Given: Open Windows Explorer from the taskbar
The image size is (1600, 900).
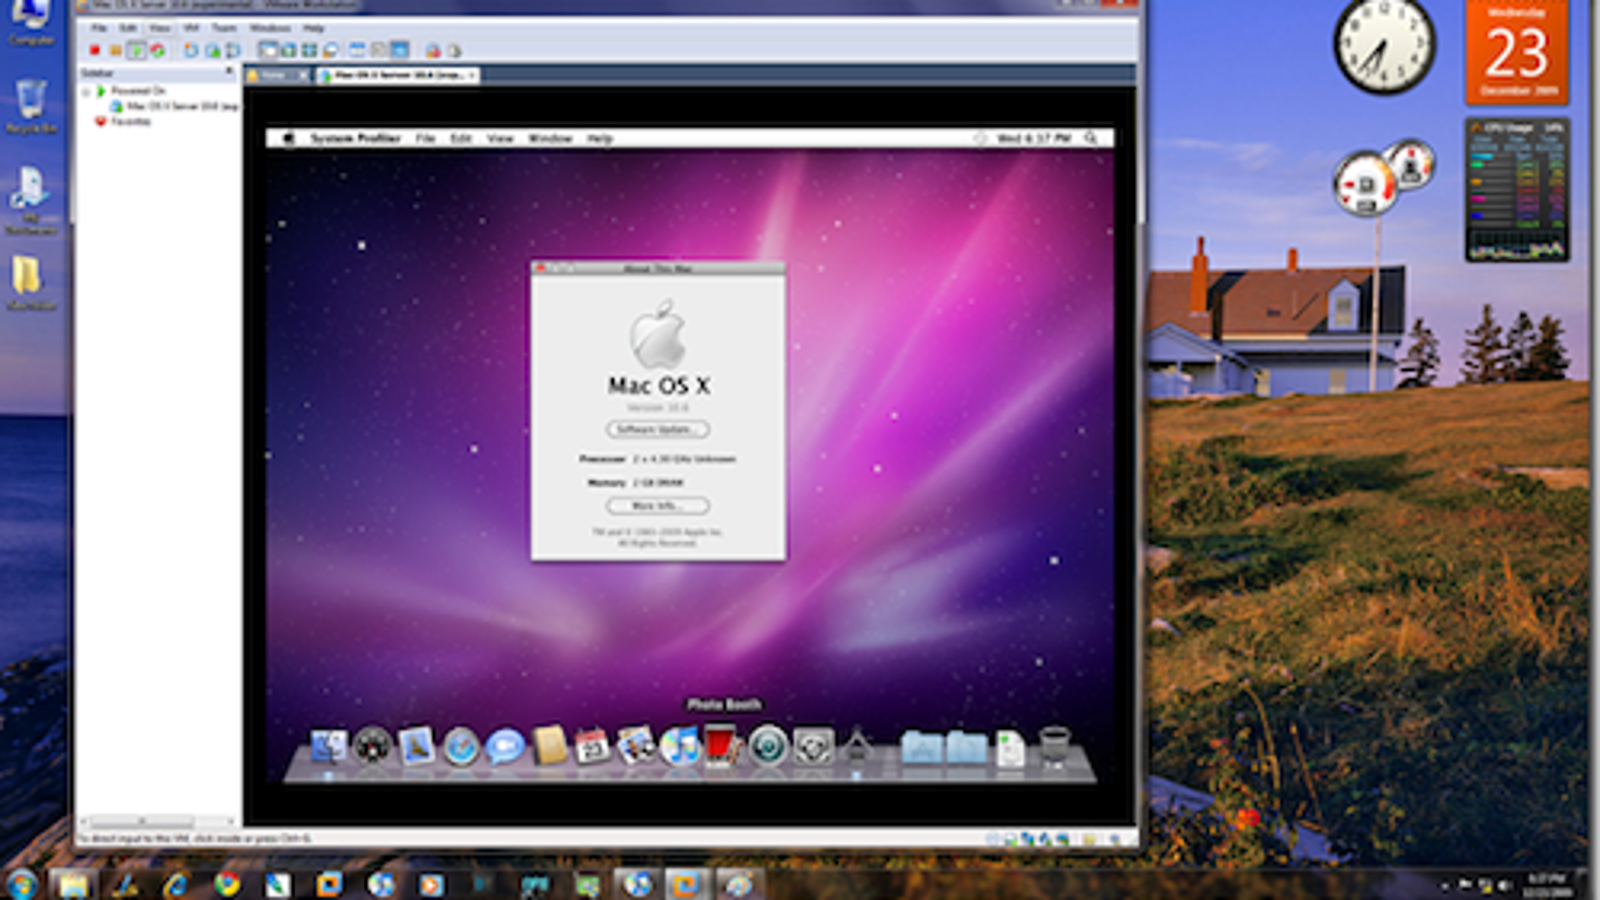Looking at the screenshot, I should (x=73, y=884).
